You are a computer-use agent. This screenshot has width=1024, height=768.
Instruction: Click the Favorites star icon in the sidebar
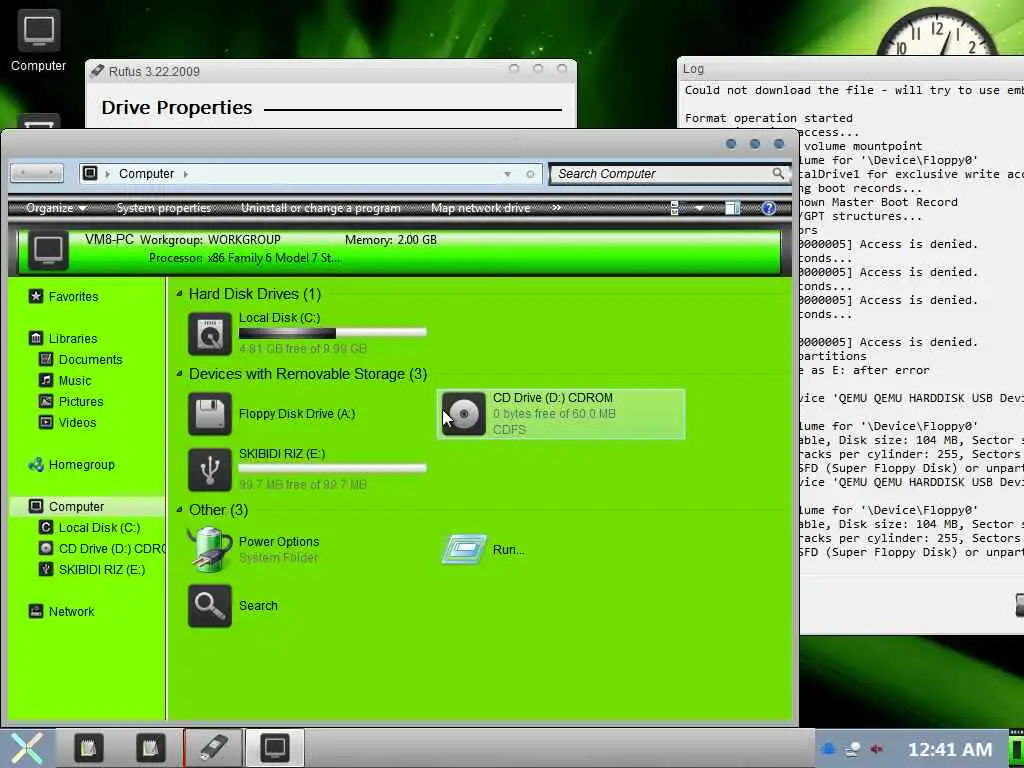click(x=36, y=296)
